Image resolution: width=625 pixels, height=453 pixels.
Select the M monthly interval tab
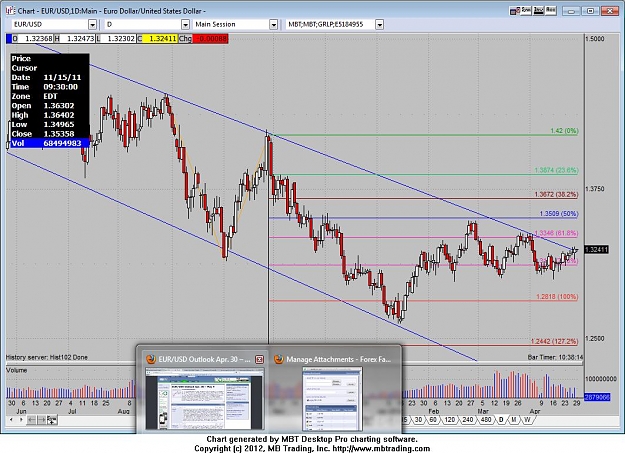click(x=514, y=420)
